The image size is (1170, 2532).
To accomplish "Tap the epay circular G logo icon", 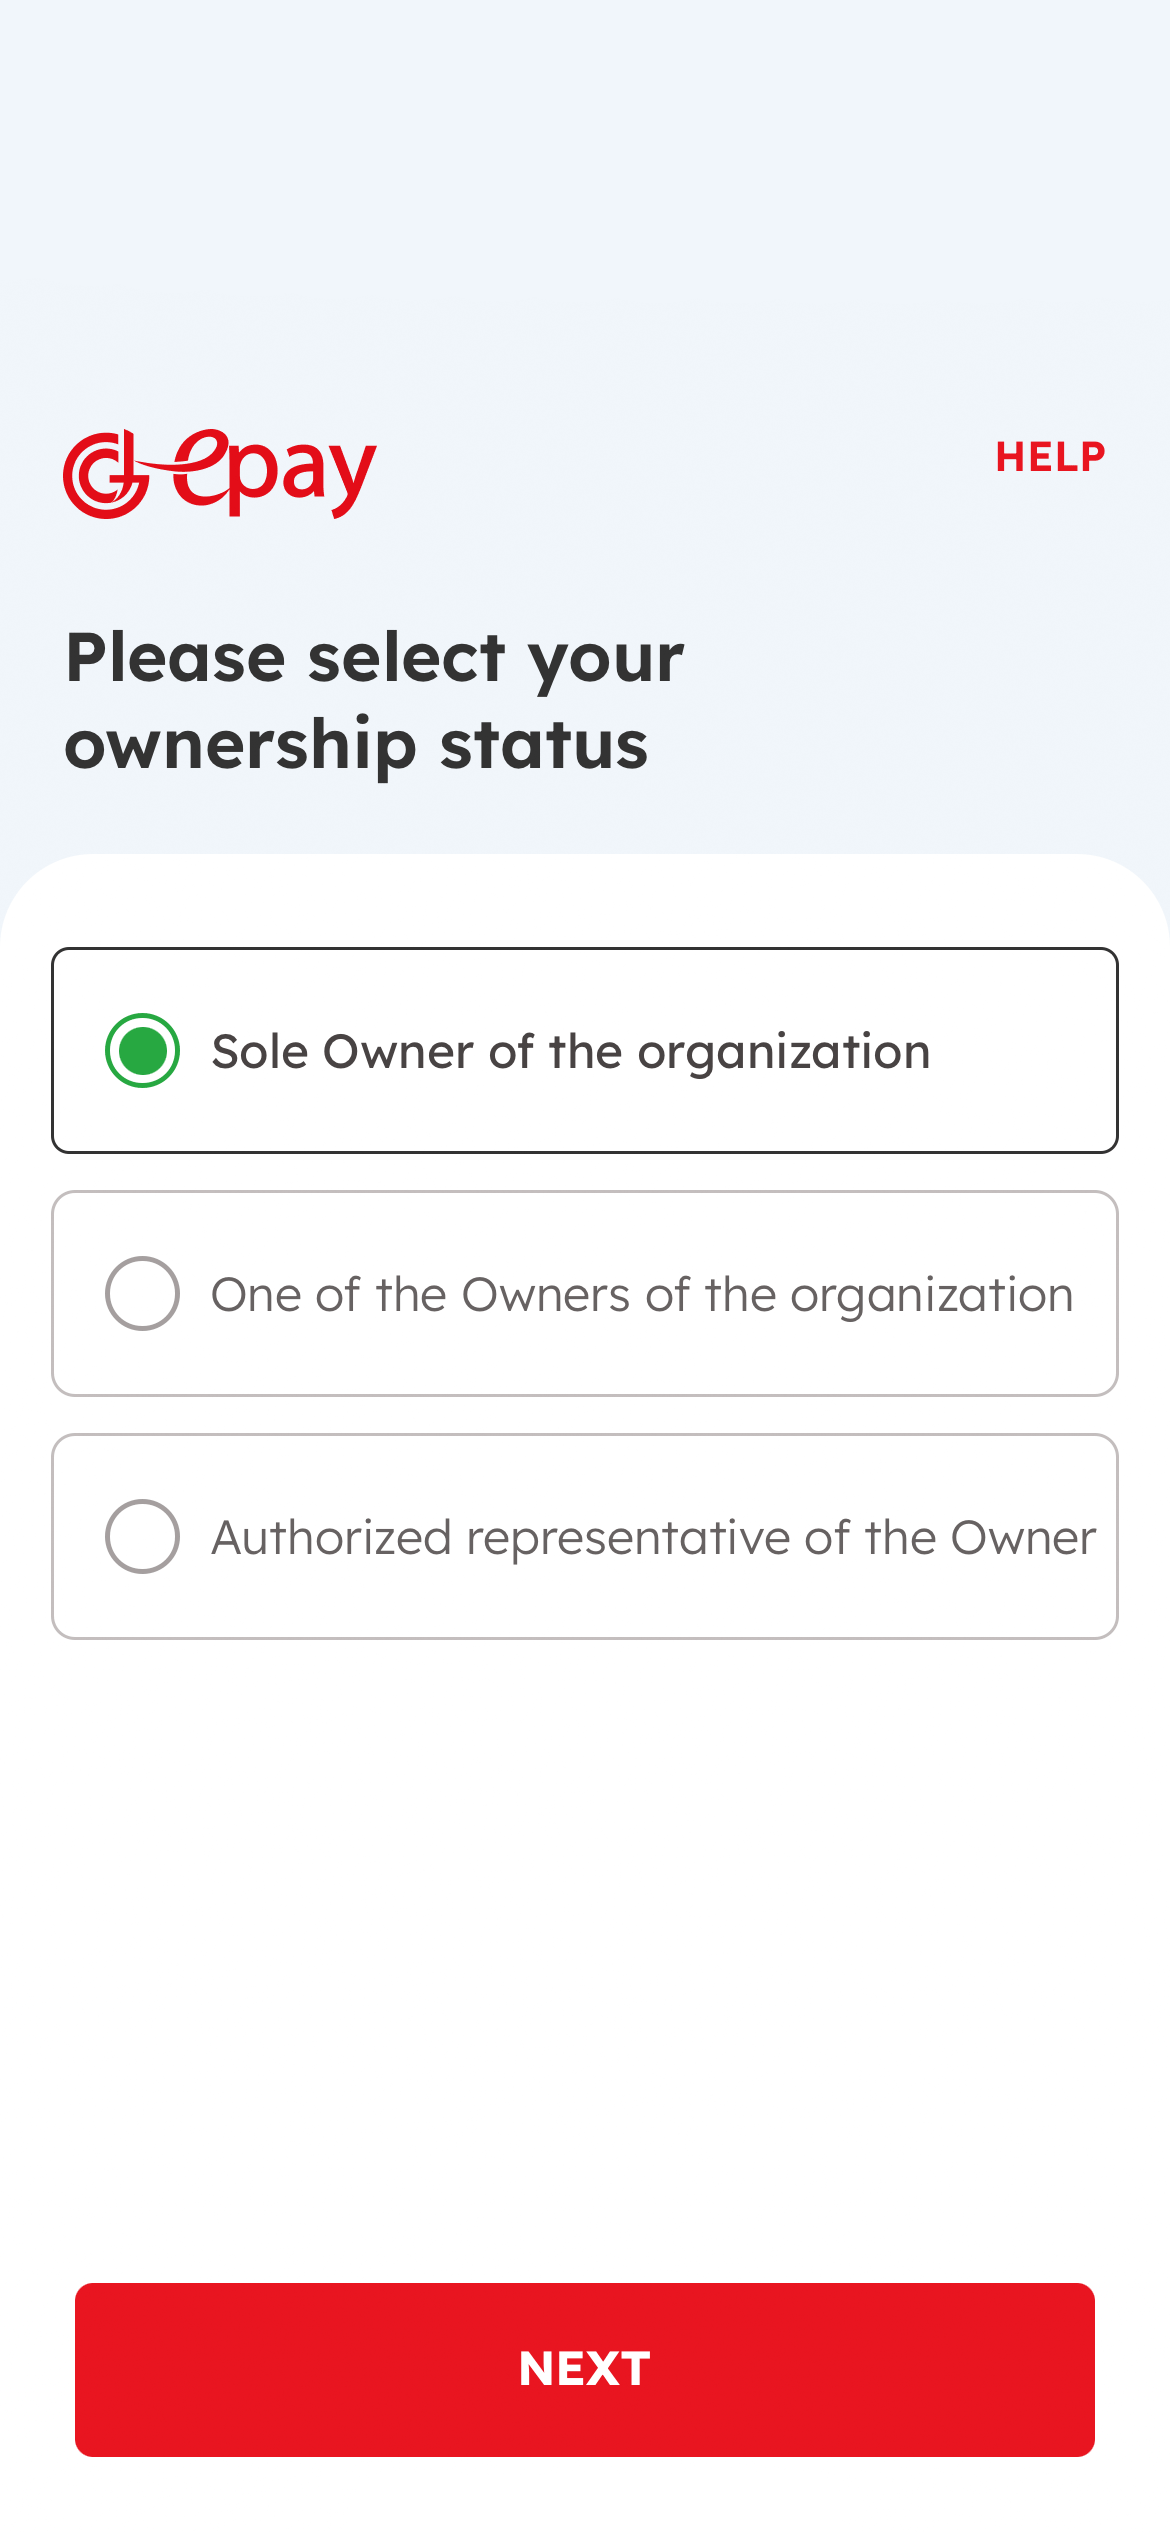I will 106,475.
